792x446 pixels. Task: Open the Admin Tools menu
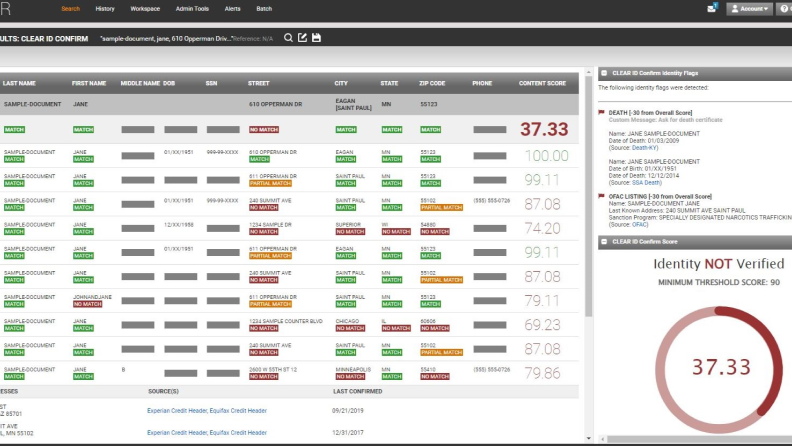tap(192, 8)
